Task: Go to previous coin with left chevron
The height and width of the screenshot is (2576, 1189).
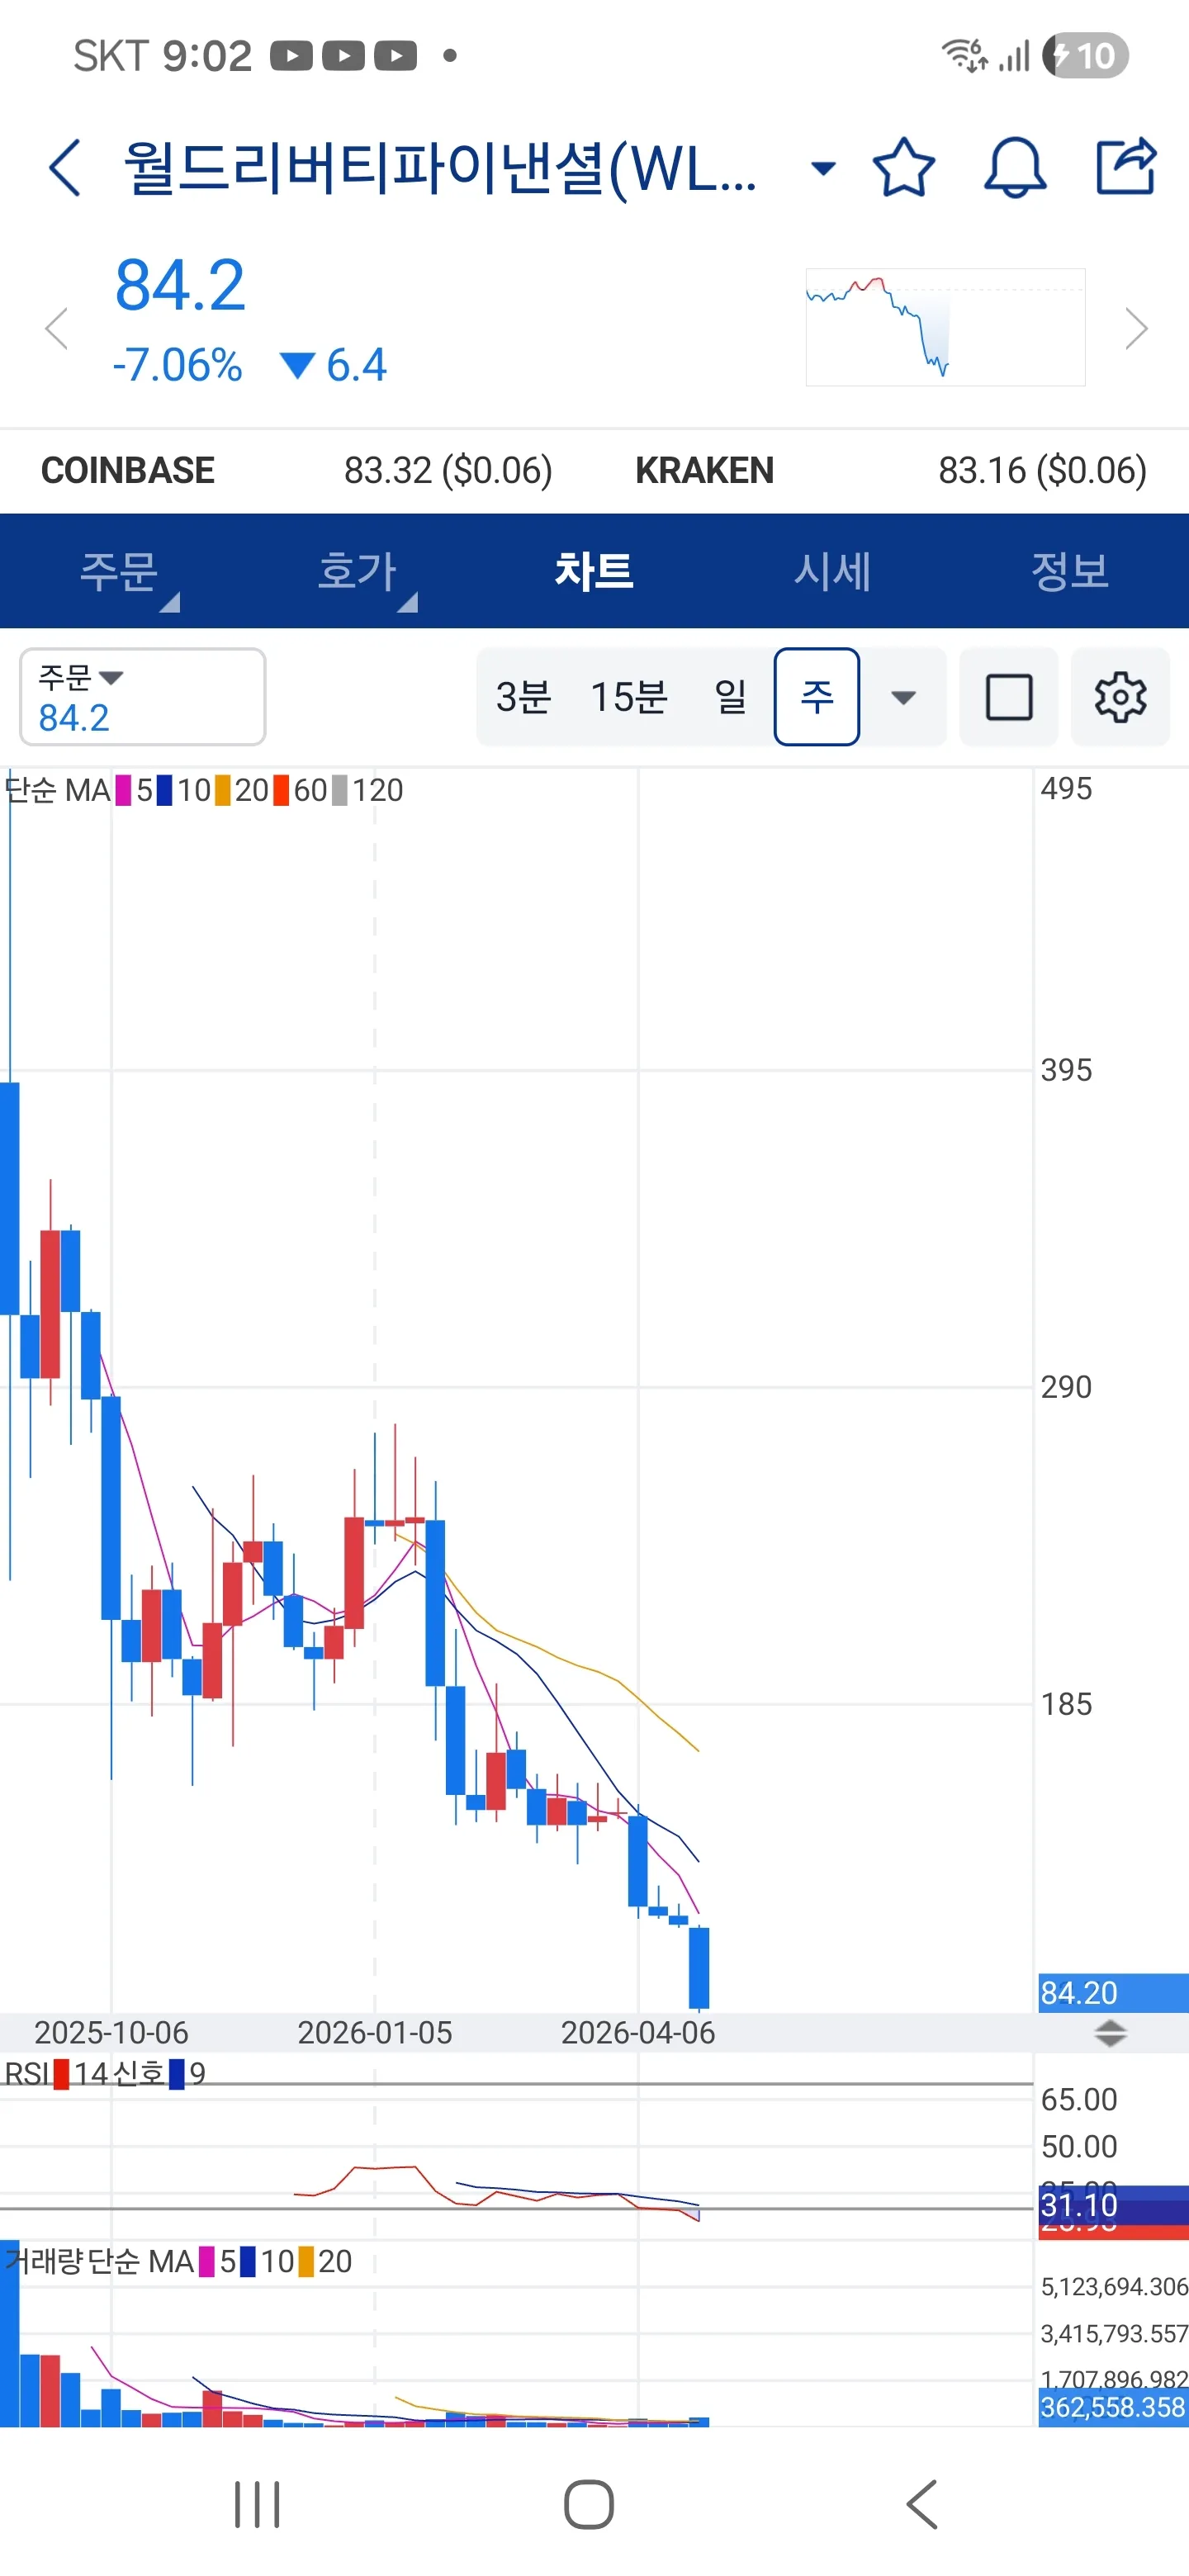Action: (57, 328)
